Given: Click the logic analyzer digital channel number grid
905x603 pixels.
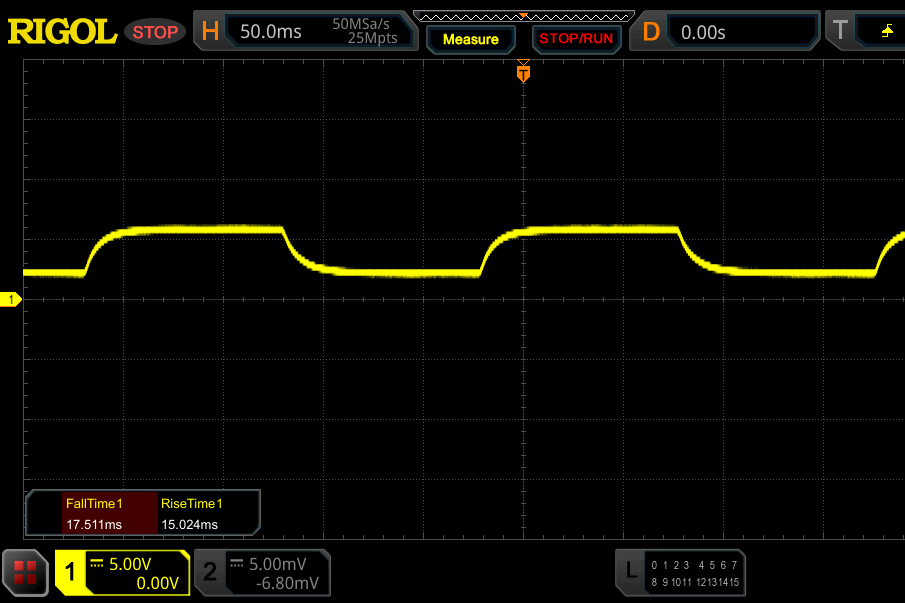Looking at the screenshot, I should pos(695,574).
